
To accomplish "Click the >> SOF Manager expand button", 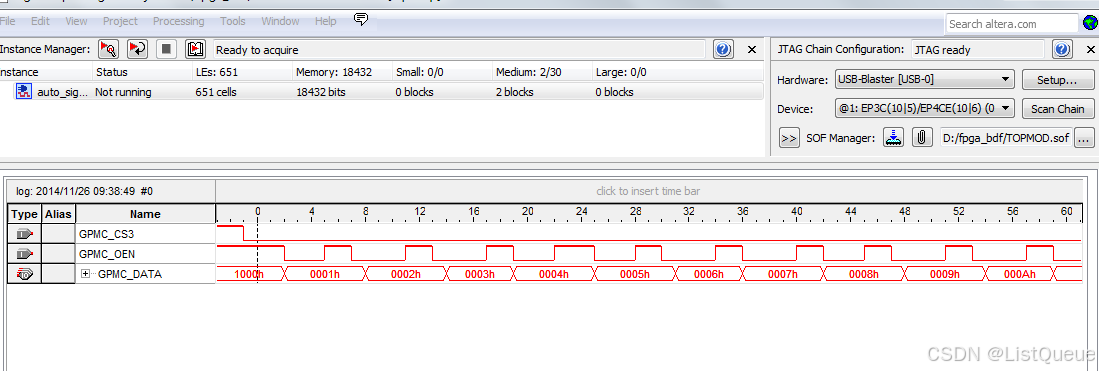I will [789, 137].
